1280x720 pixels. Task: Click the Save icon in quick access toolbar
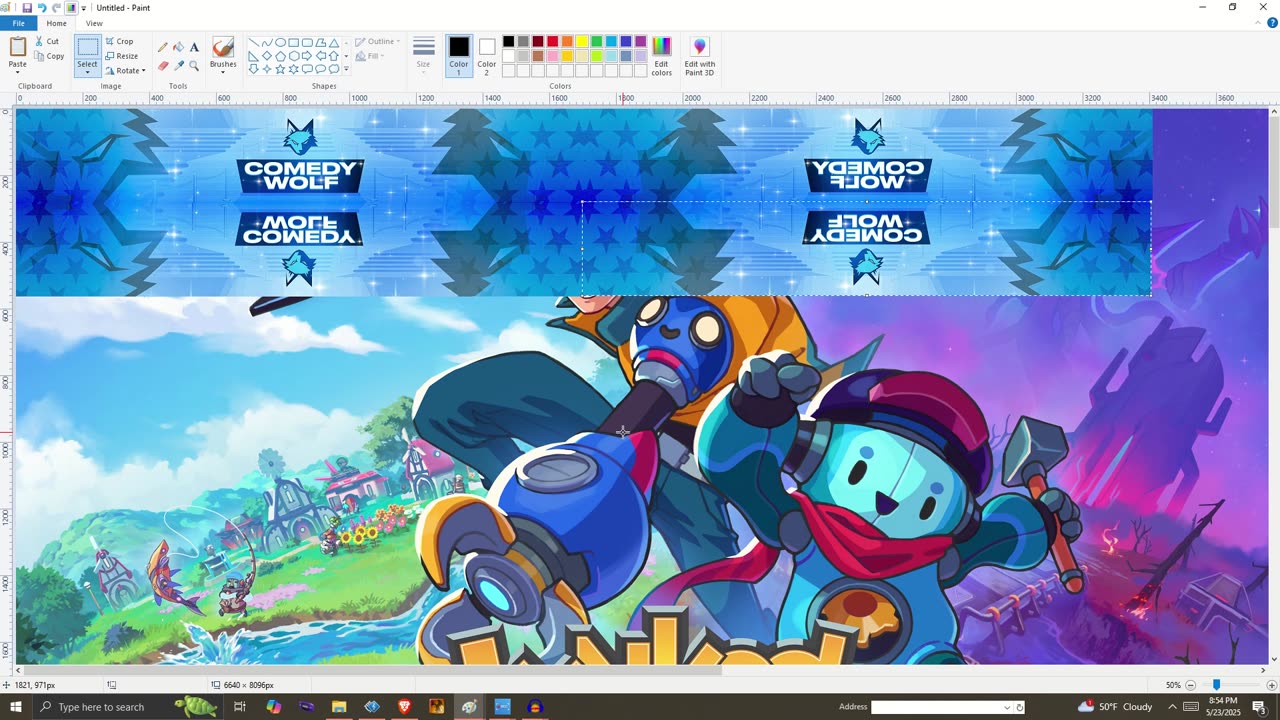click(x=27, y=8)
